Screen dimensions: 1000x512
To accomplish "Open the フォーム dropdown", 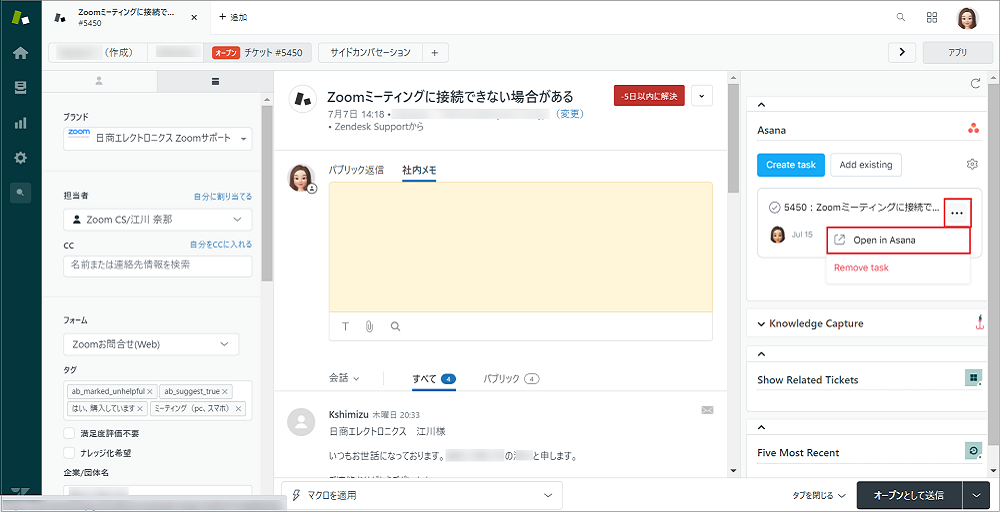I will click(151, 344).
